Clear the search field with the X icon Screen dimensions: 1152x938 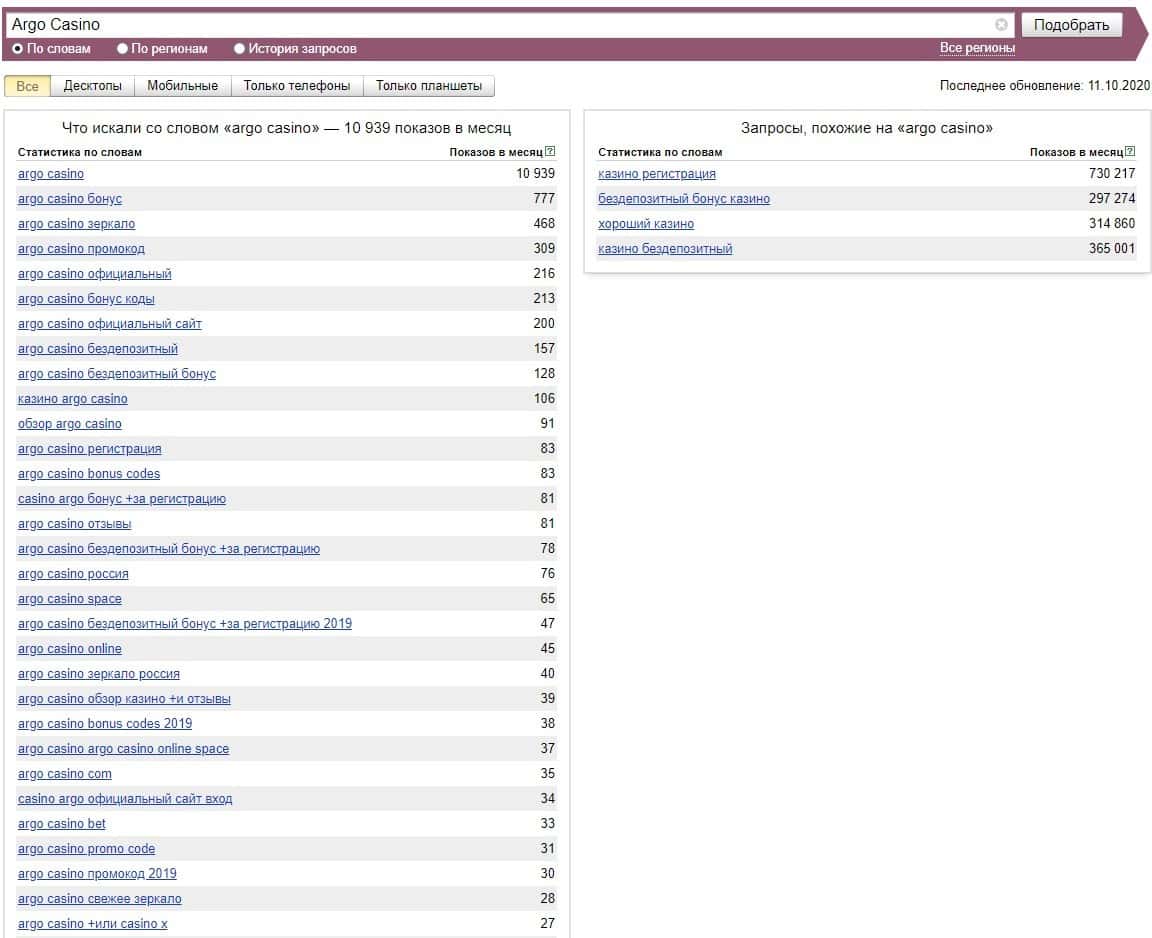click(1001, 25)
